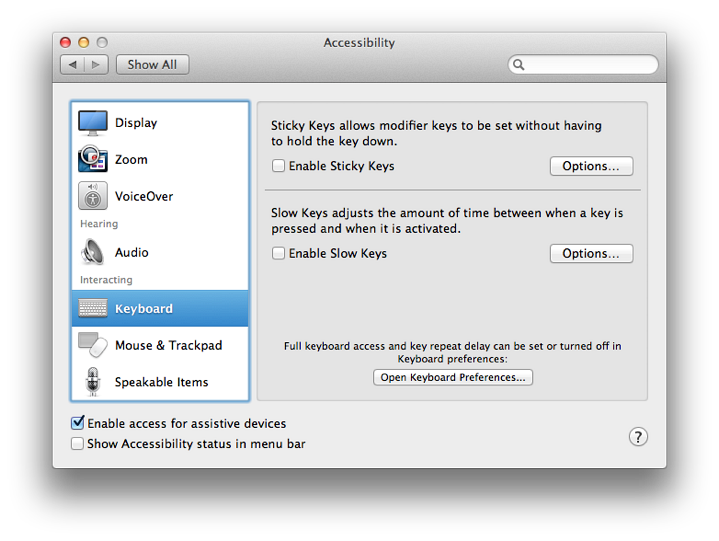Select the Speakable Items label

click(161, 382)
